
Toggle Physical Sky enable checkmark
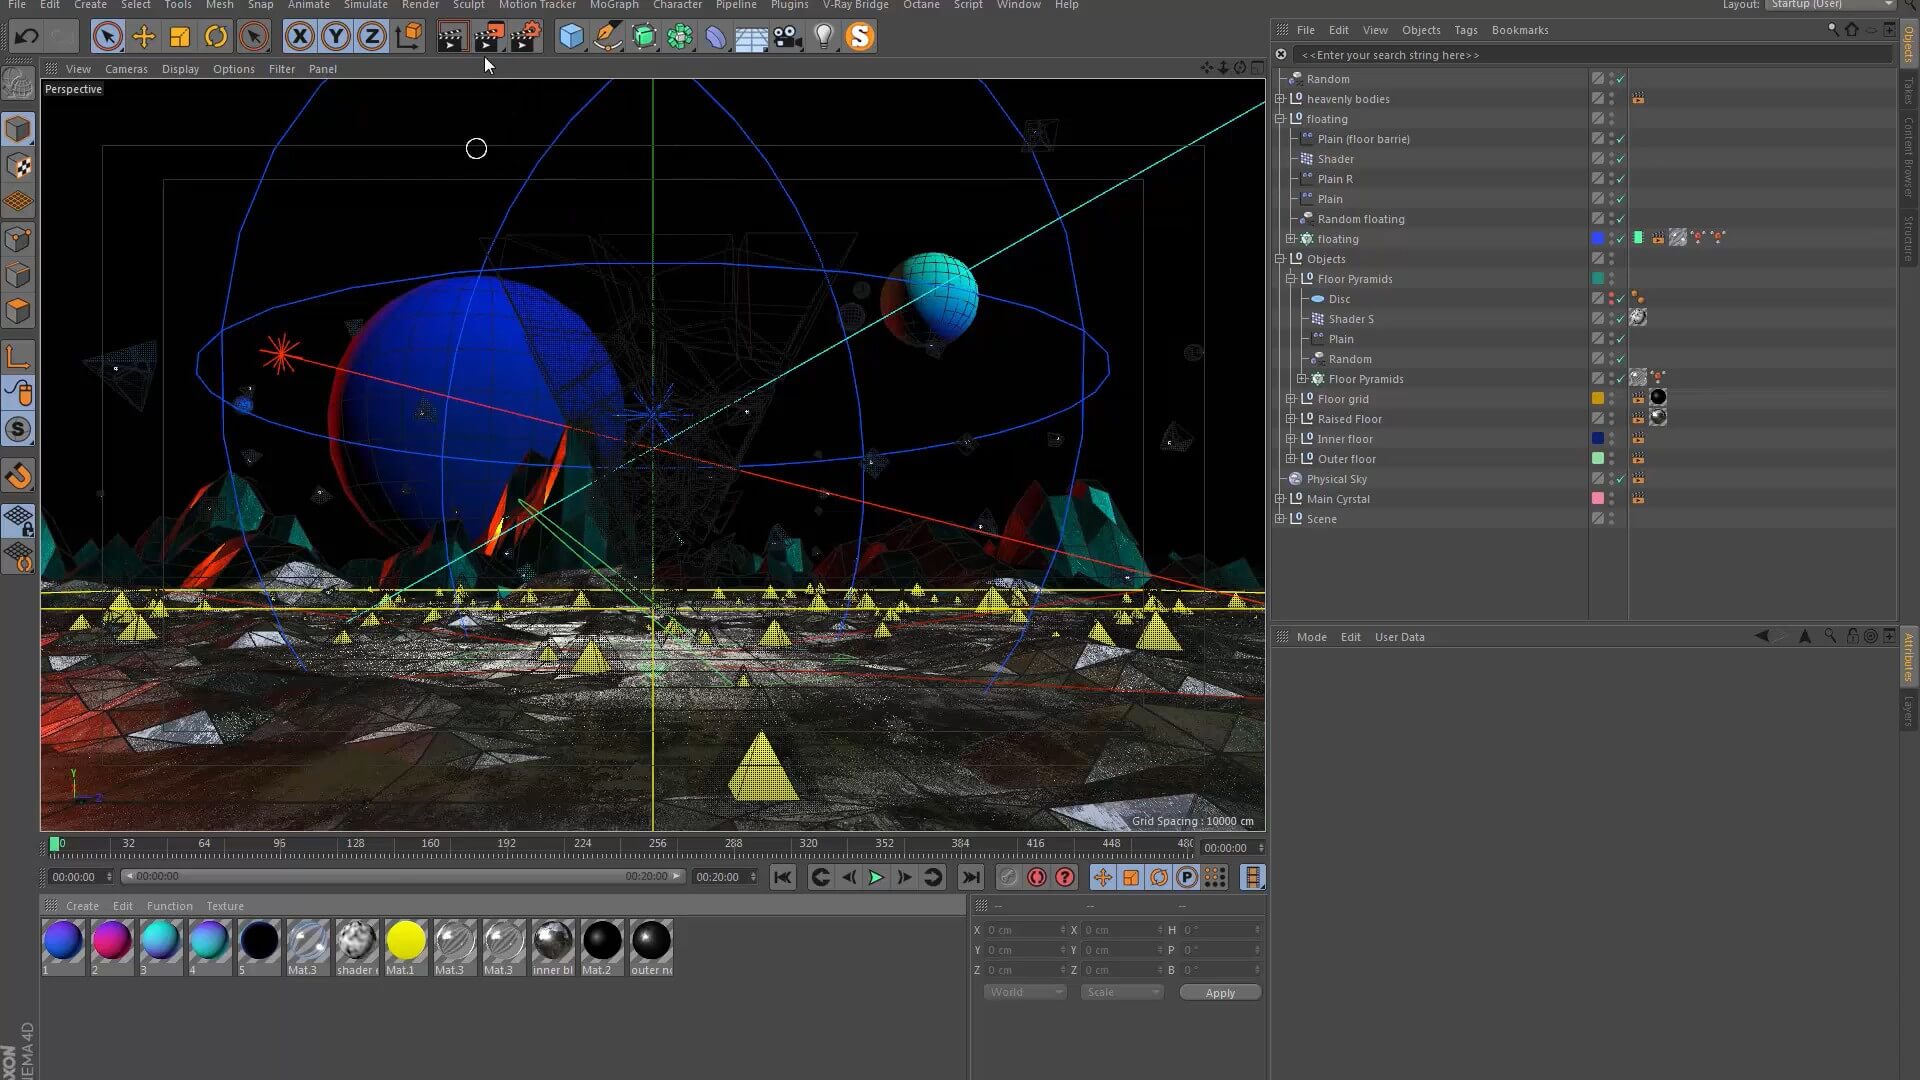coord(1621,479)
